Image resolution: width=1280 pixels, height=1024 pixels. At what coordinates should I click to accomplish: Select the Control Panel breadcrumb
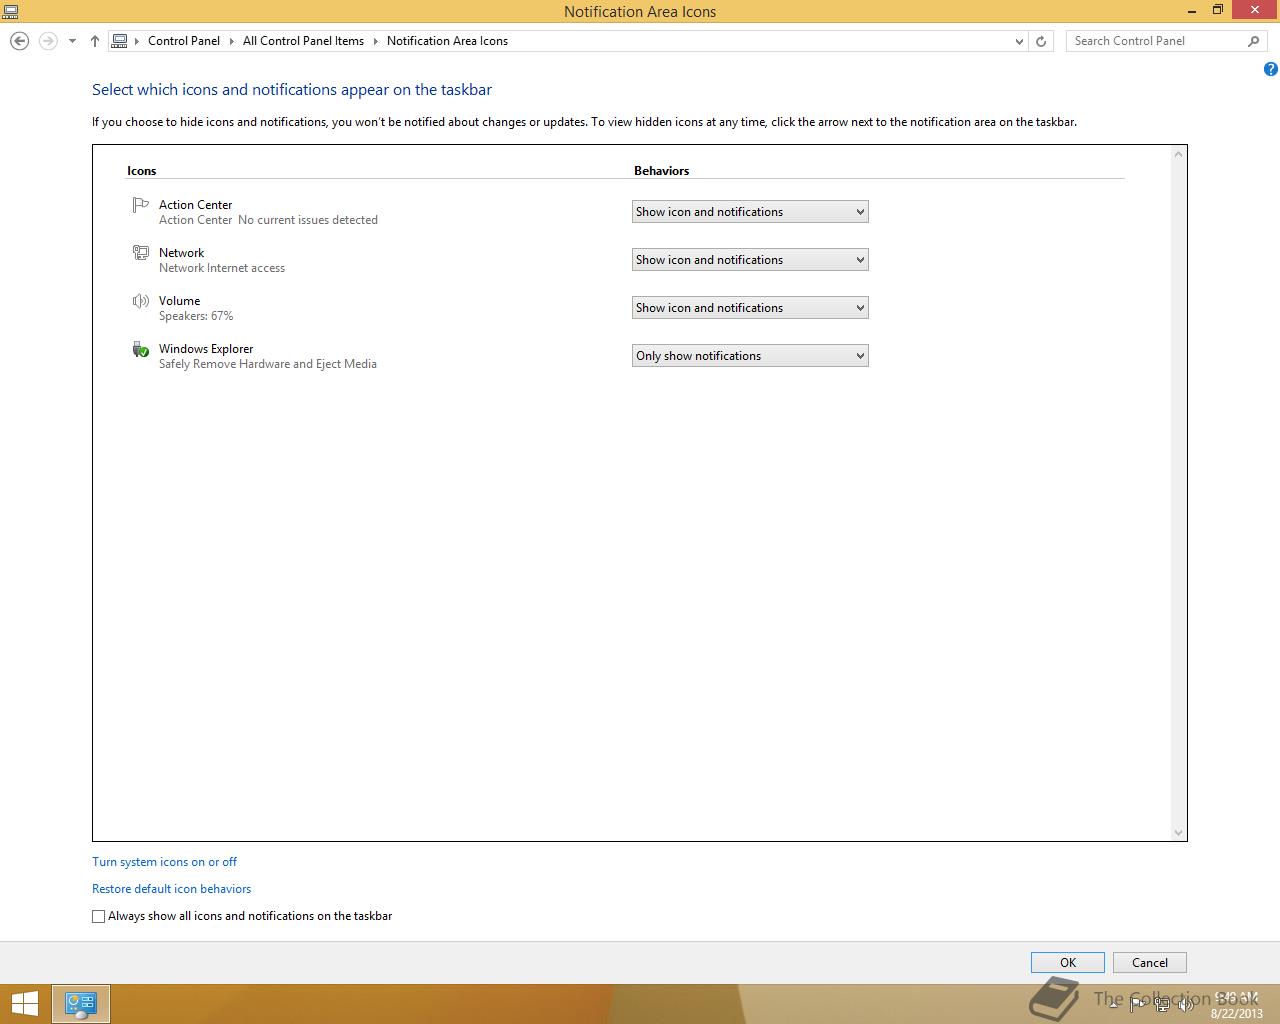point(184,41)
